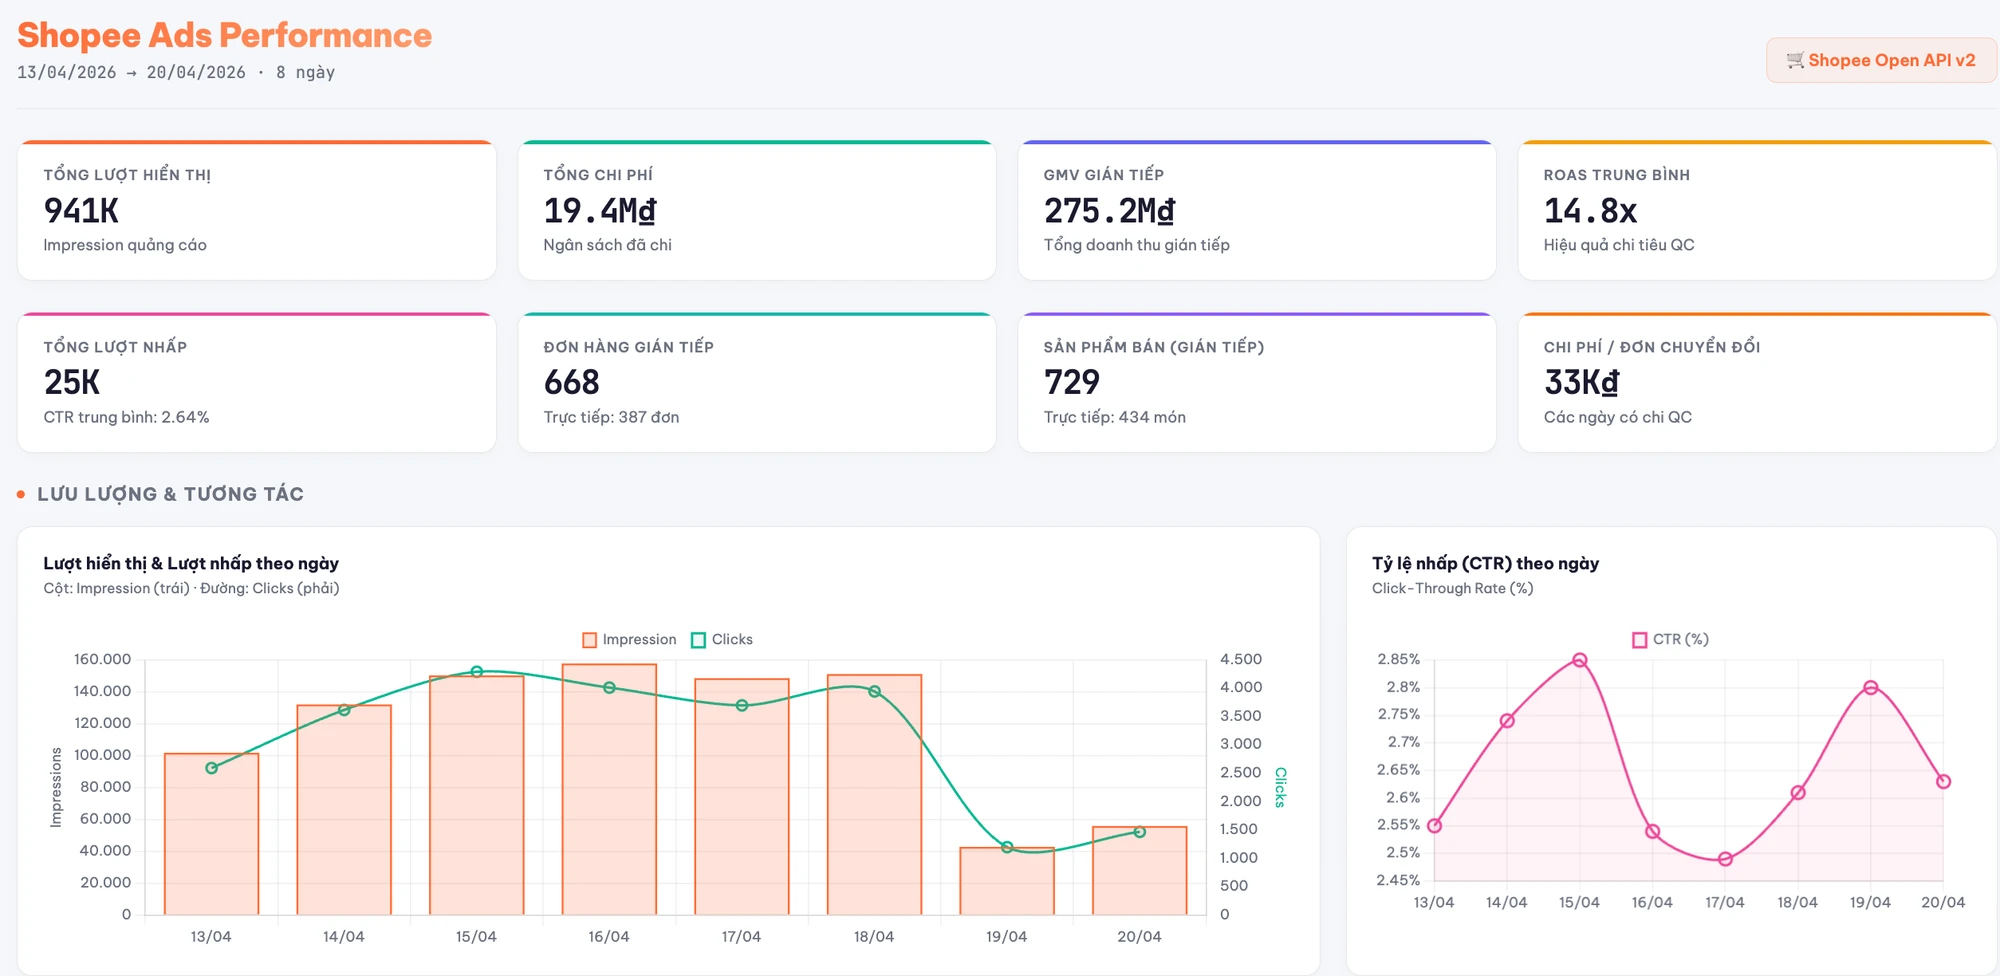Screen dimensions: 2000x976
Task: Click the date range 13/04/2026 → 20/04/2026
Action: point(131,73)
